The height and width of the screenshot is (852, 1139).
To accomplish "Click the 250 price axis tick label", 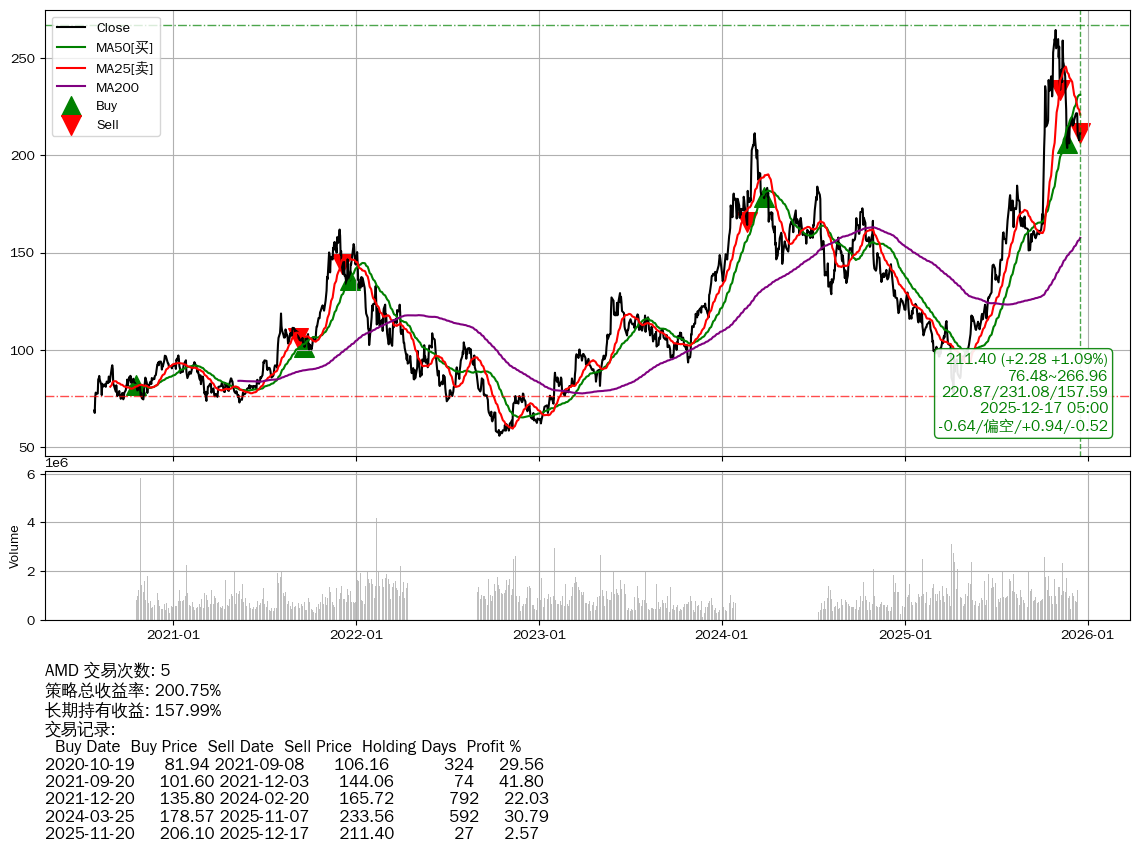I will (x=25, y=59).
